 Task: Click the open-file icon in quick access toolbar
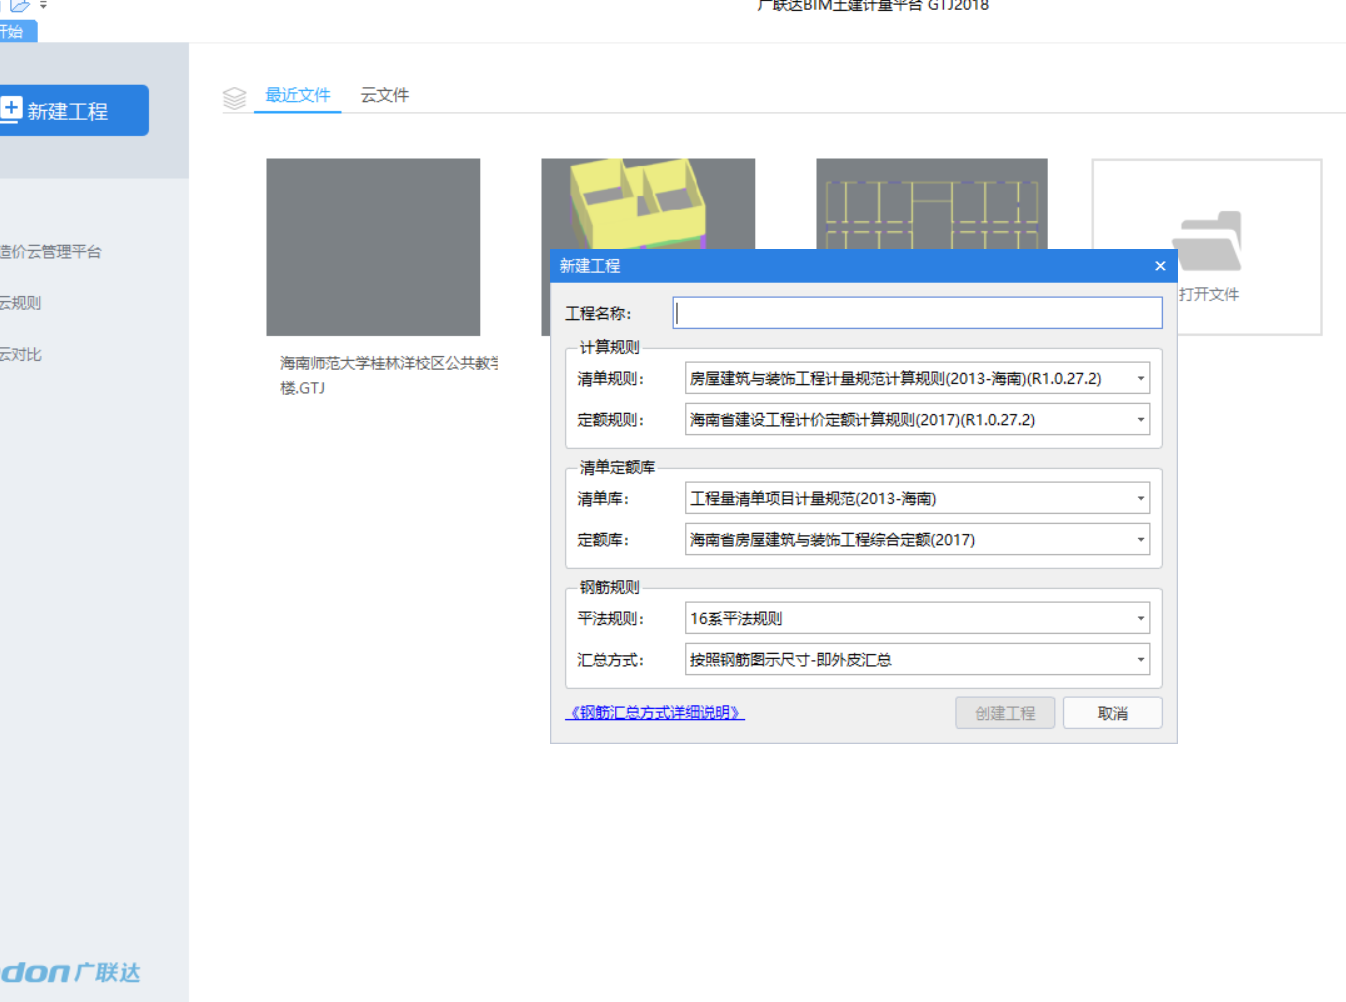[19, 5]
